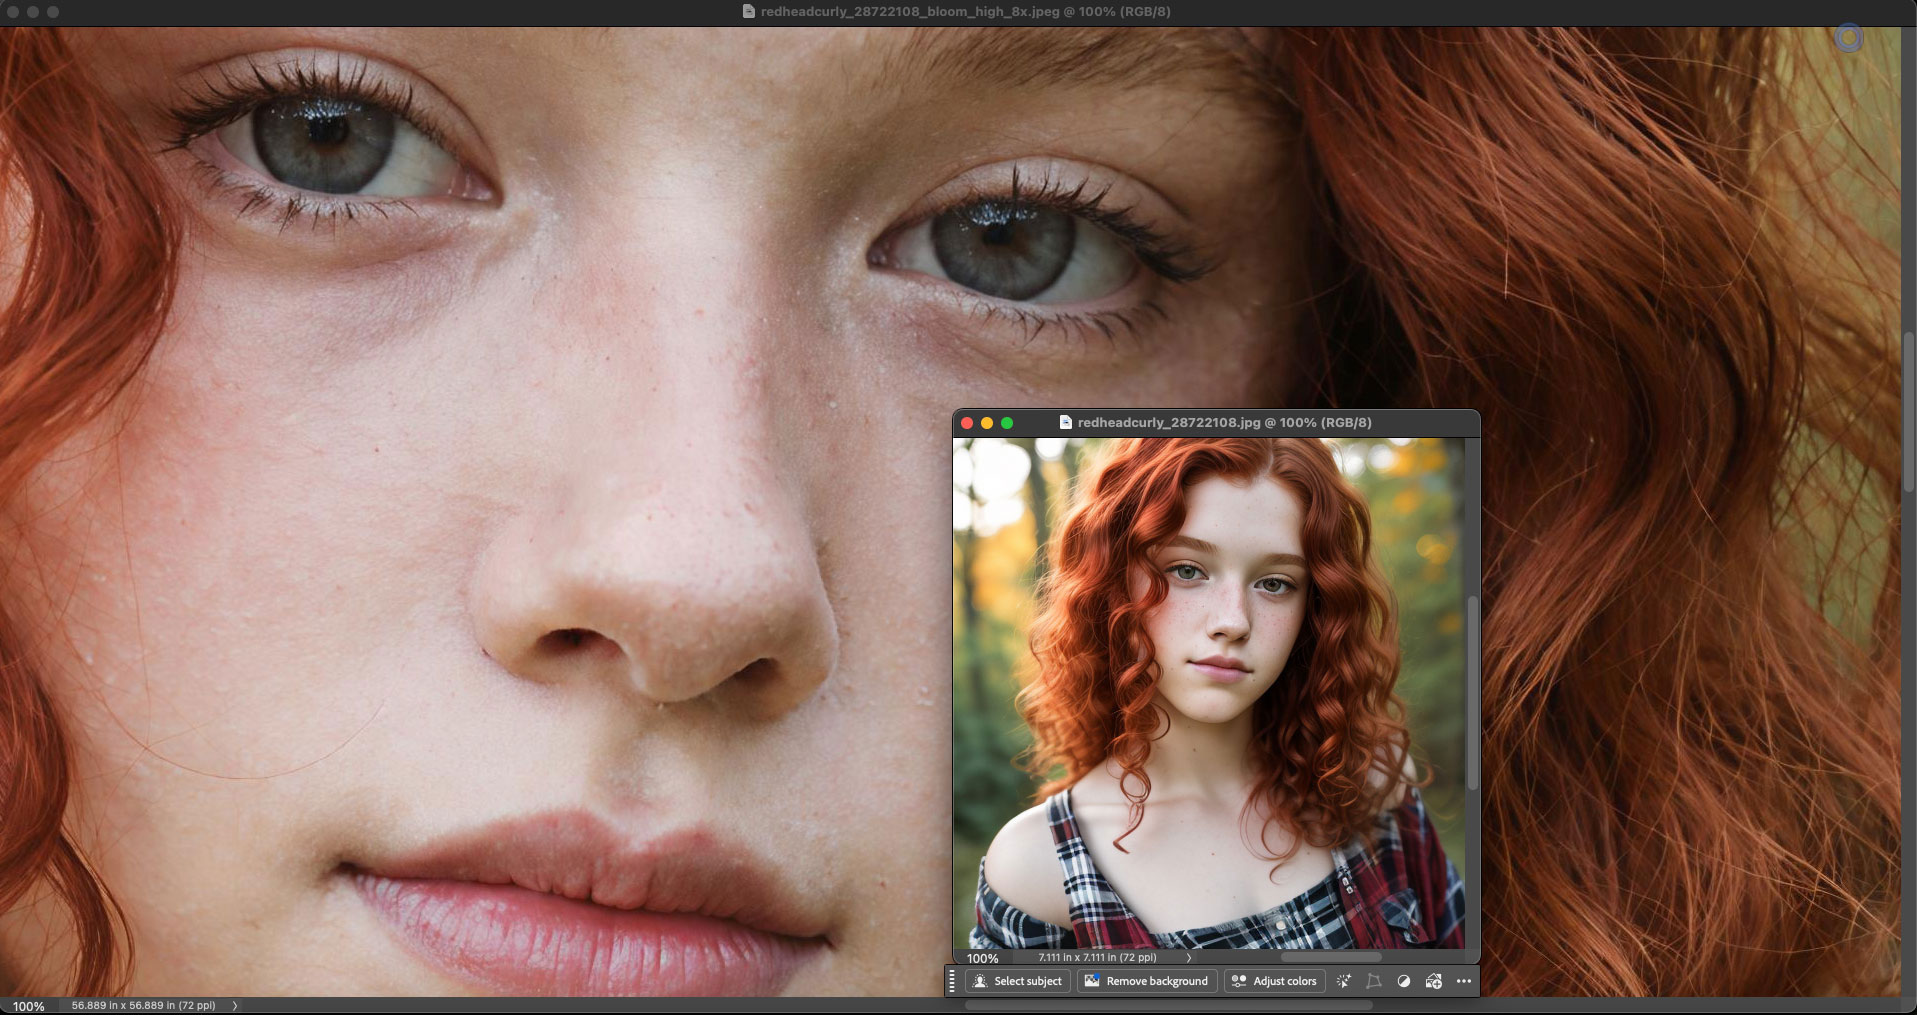Click file icon beside bloom_high_8x.jpeg title

click(748, 12)
